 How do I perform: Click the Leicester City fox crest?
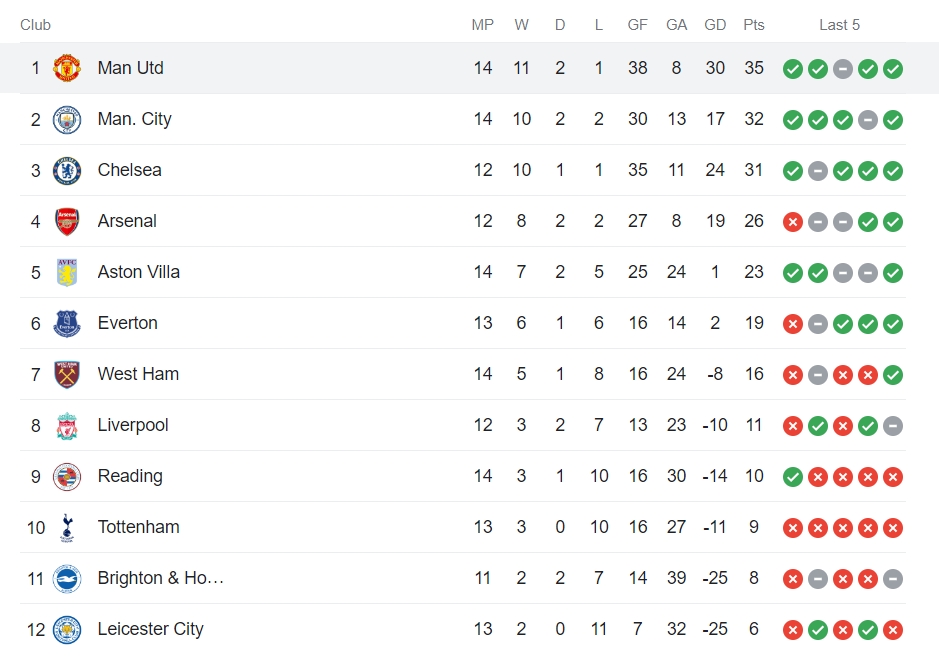[67, 629]
